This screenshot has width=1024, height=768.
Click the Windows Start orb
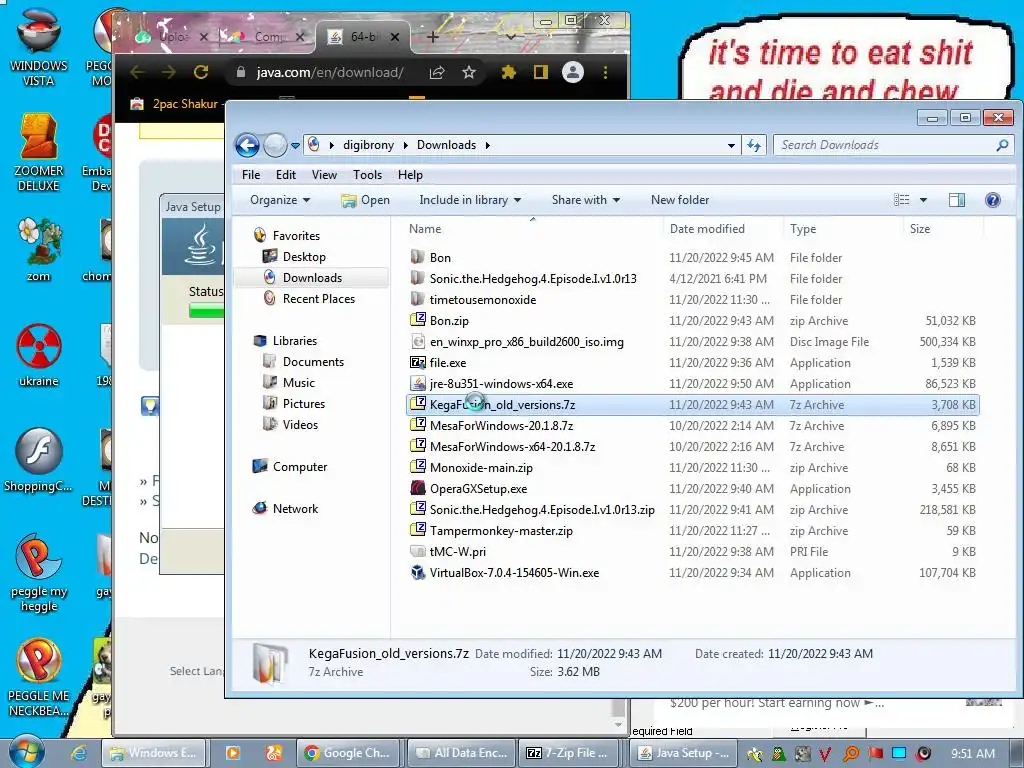pos(27,751)
